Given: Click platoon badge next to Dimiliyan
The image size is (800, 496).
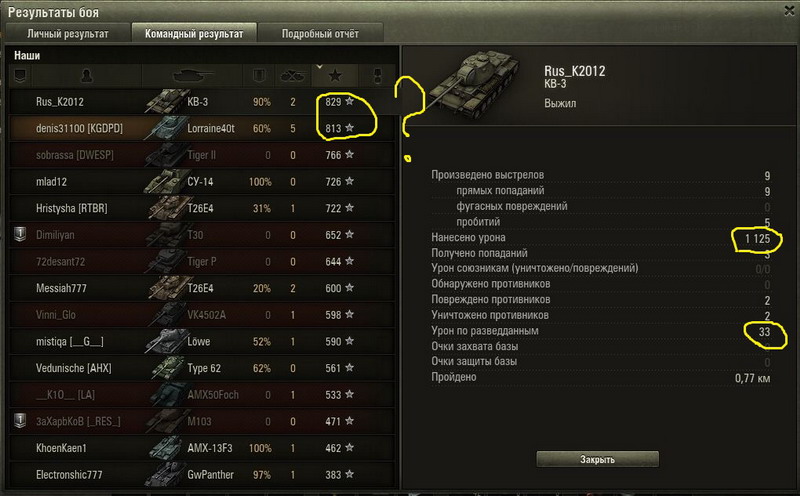Looking at the screenshot, I should pos(20,235).
